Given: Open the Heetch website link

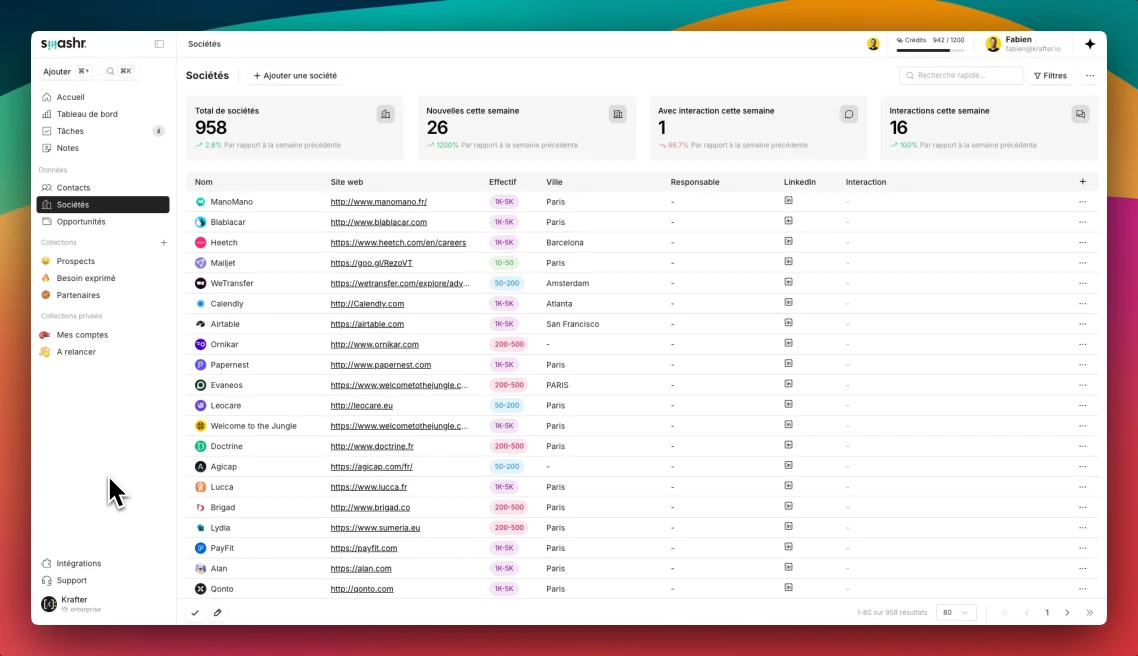Looking at the screenshot, I should (x=398, y=243).
